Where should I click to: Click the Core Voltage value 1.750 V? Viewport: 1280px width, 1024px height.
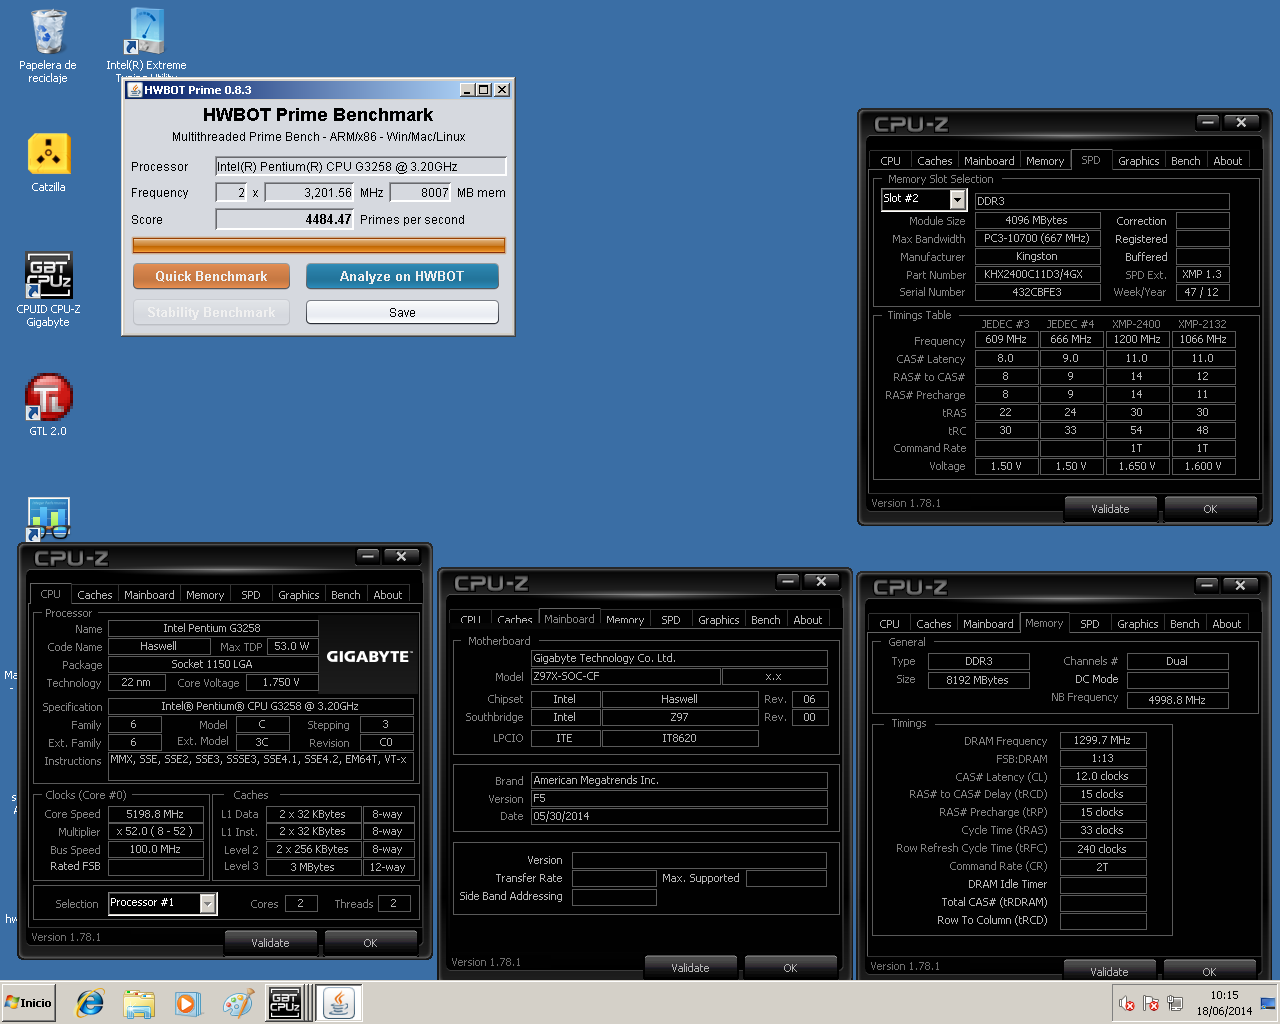(280, 683)
